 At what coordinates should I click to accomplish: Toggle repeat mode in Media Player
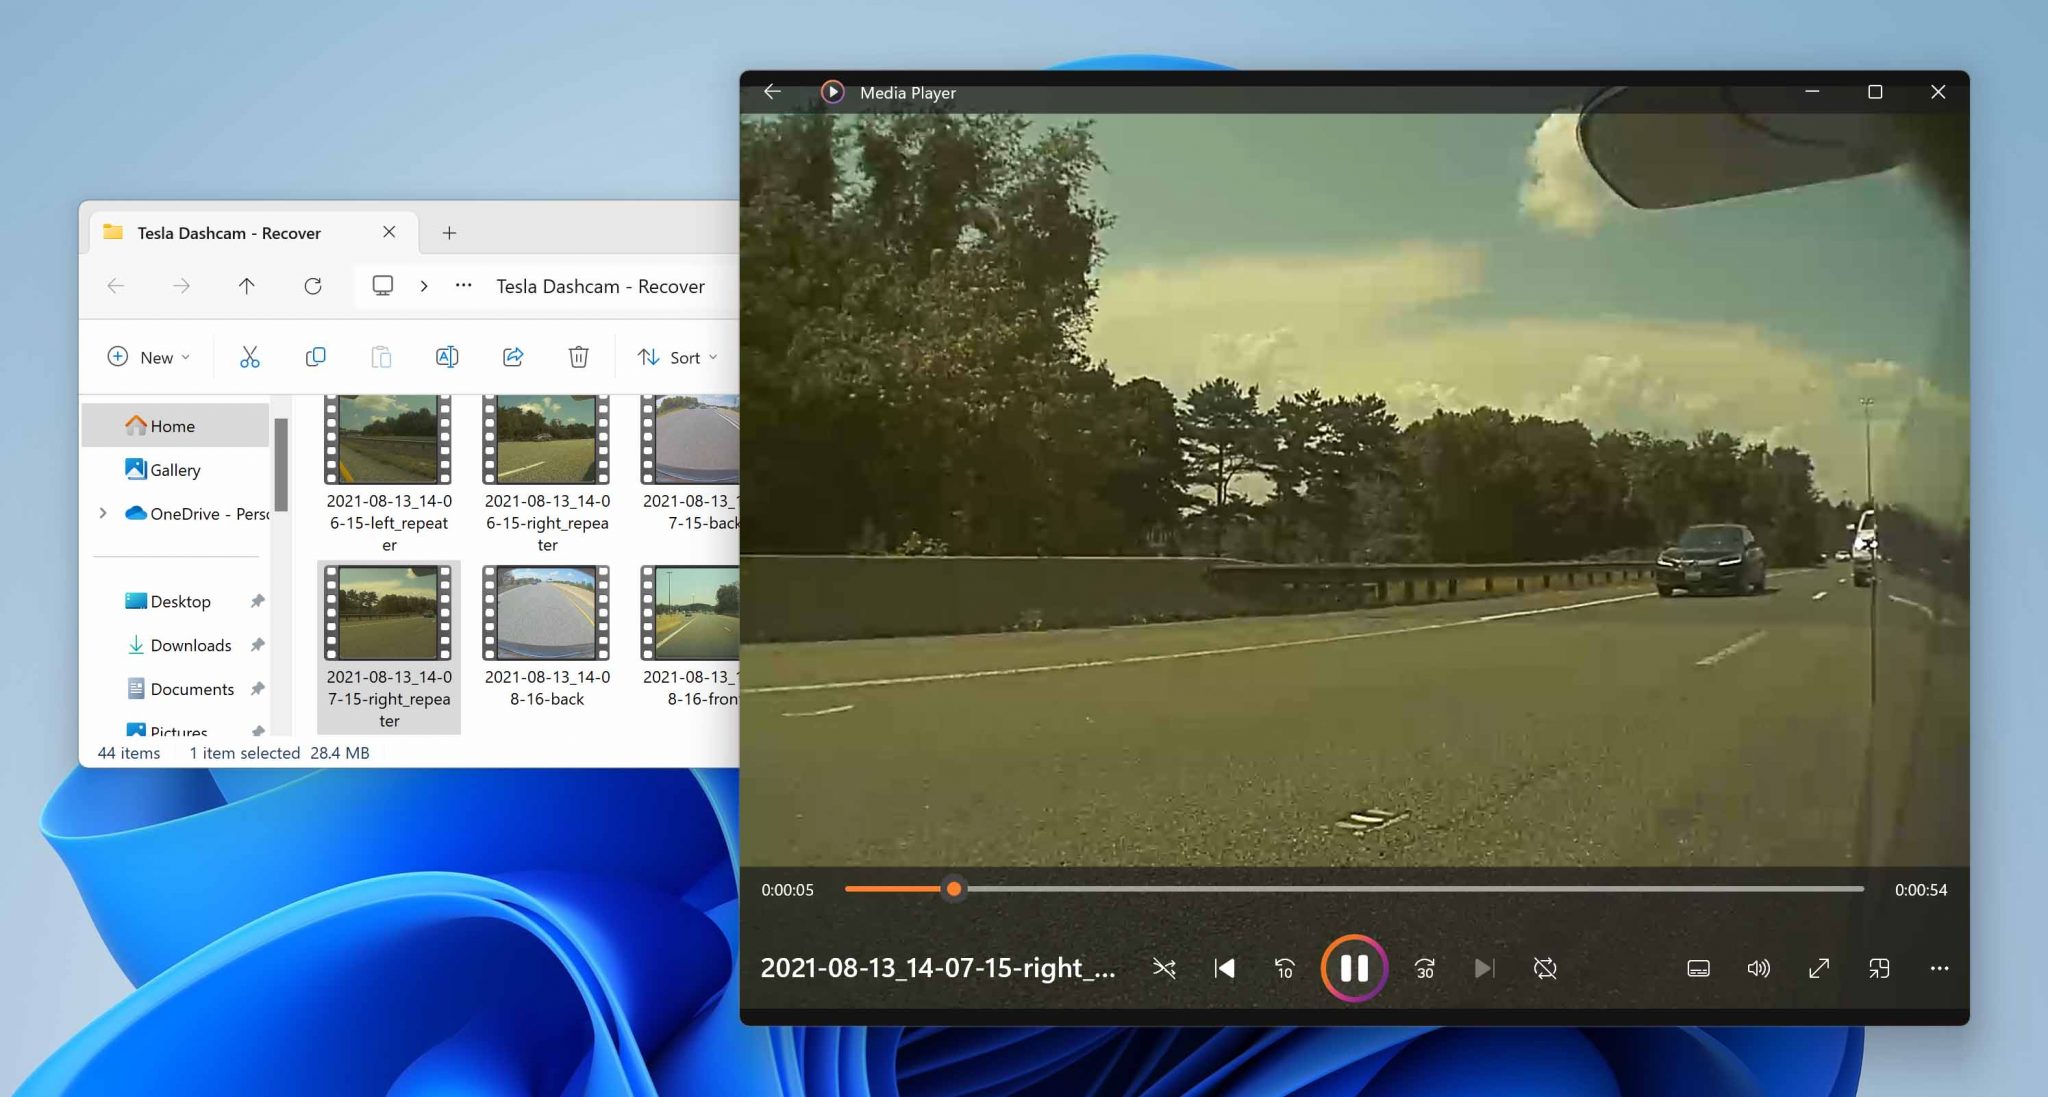tap(1544, 967)
